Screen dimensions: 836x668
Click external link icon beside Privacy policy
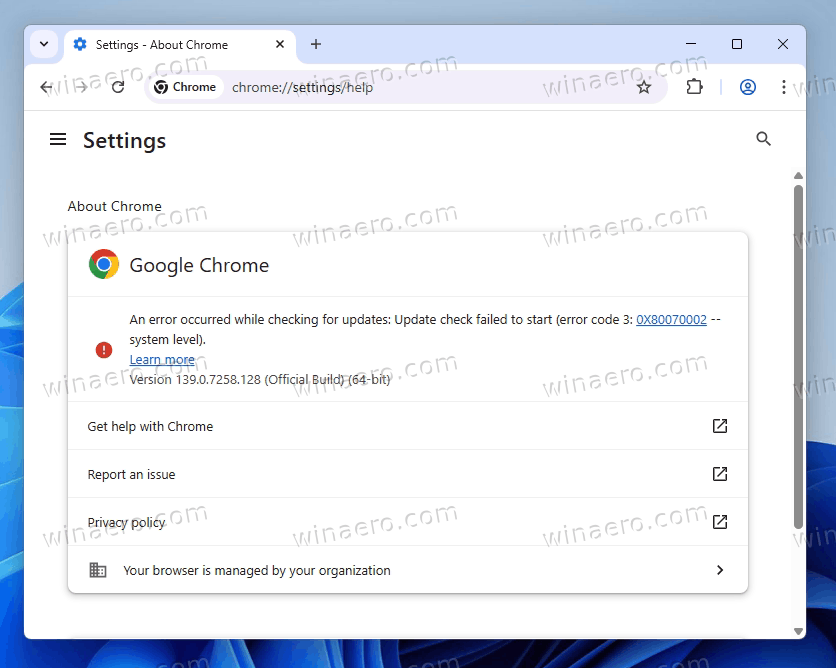tap(720, 522)
